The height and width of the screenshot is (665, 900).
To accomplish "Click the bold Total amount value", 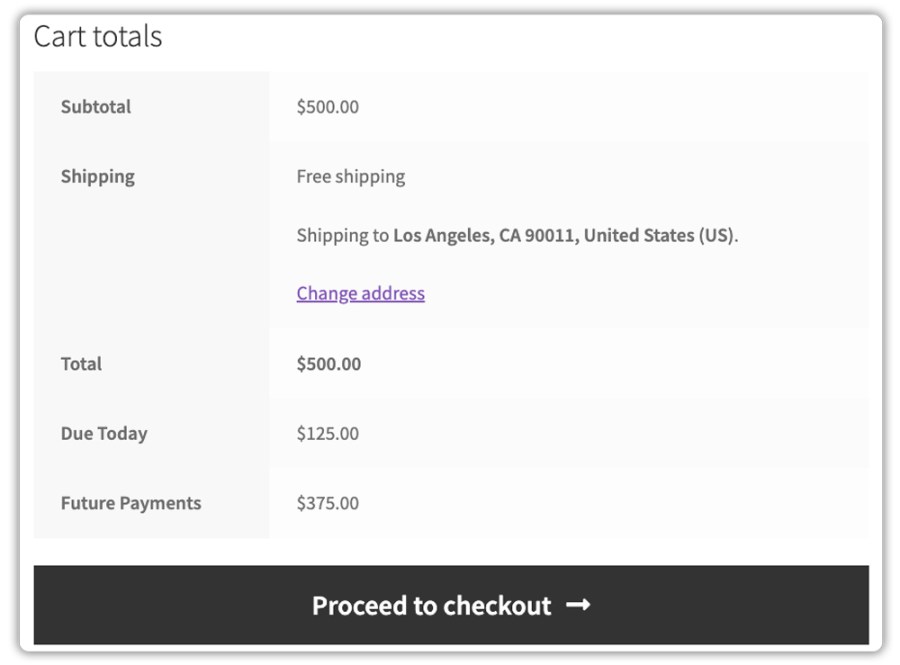I will [x=329, y=364].
